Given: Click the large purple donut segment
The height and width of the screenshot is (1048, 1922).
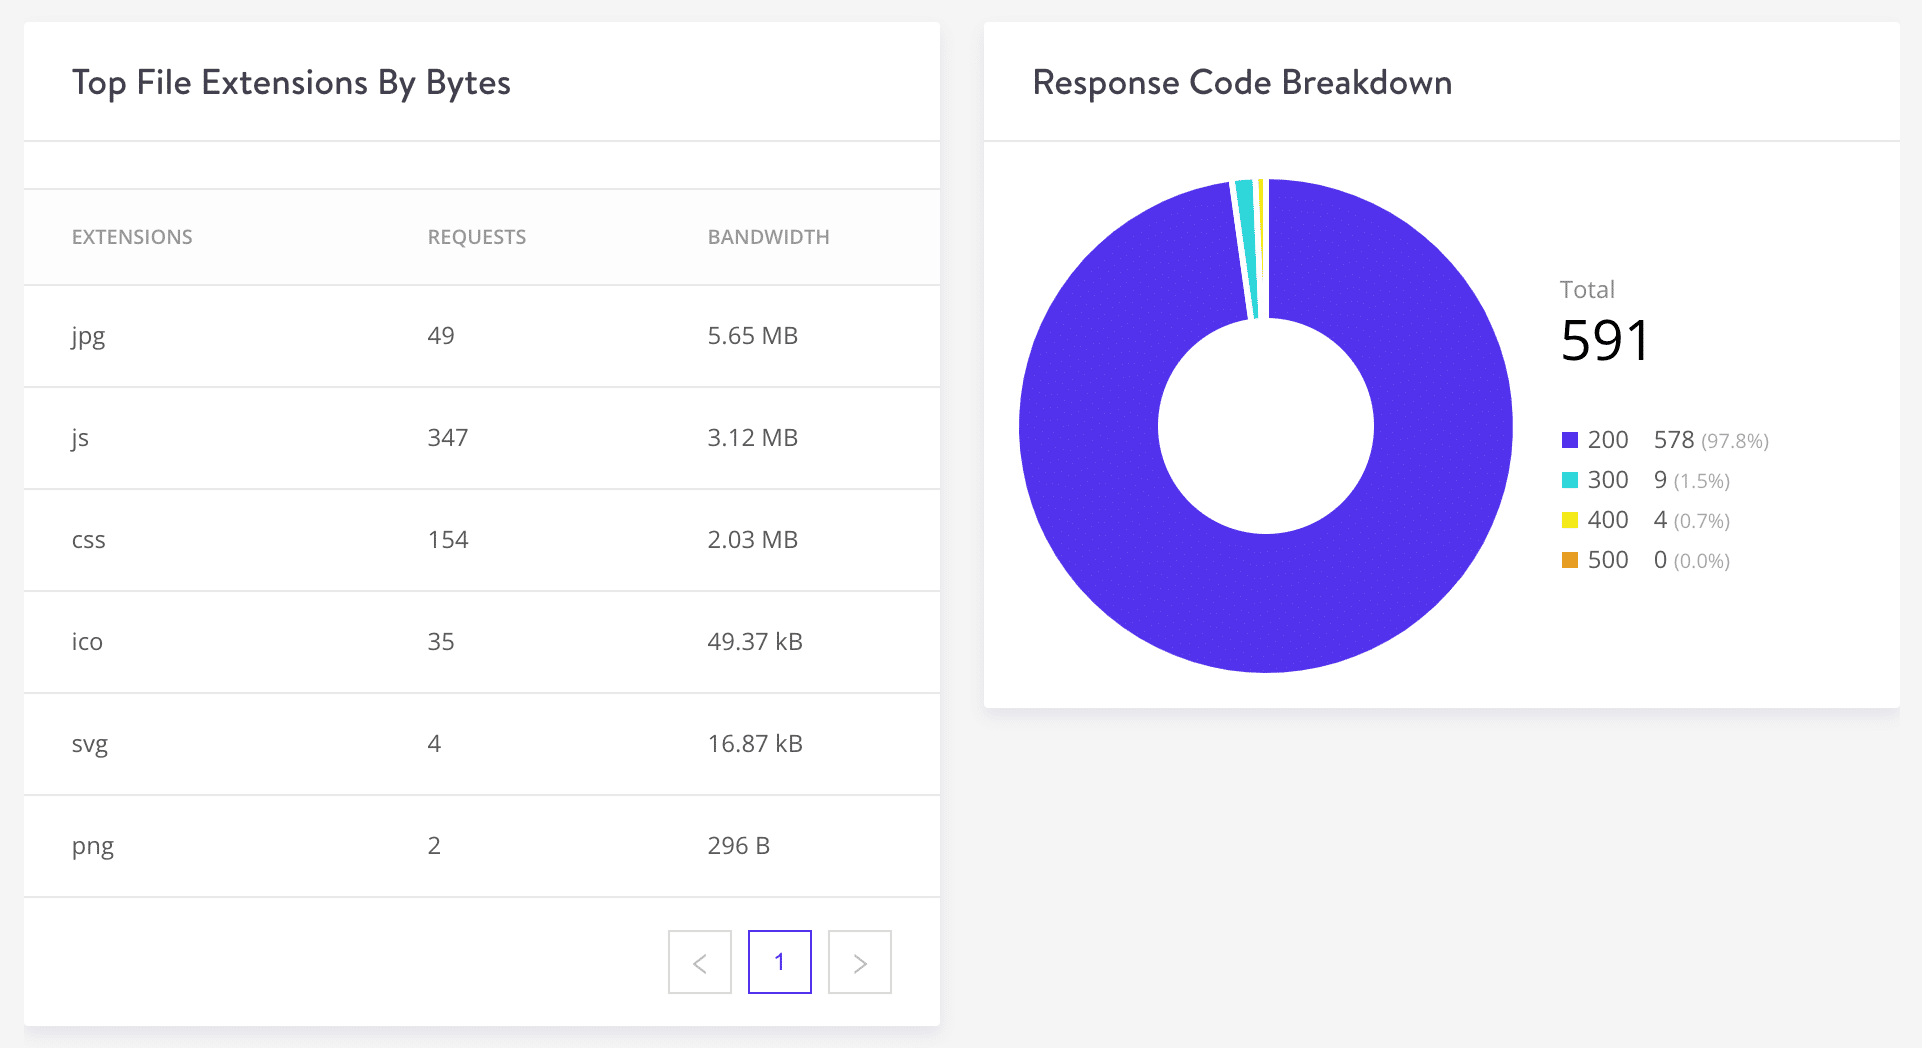Looking at the screenshot, I should click(x=1265, y=600).
